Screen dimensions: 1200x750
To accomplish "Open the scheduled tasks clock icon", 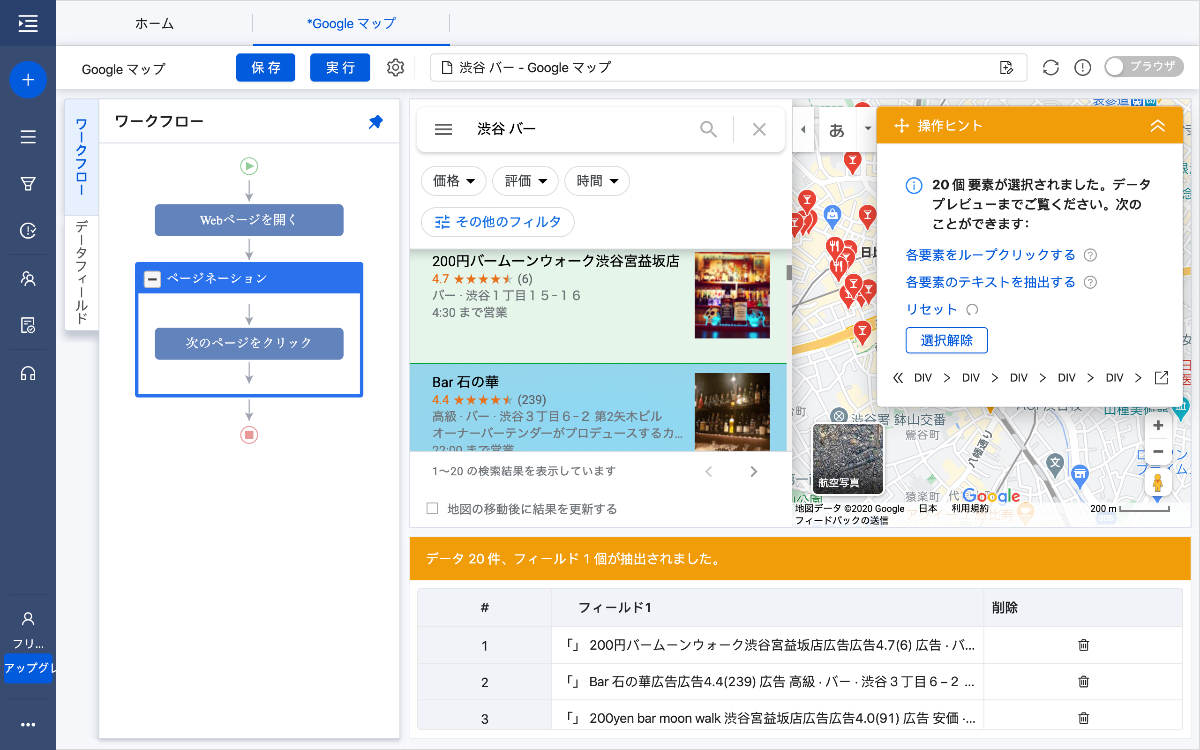I will coord(28,231).
